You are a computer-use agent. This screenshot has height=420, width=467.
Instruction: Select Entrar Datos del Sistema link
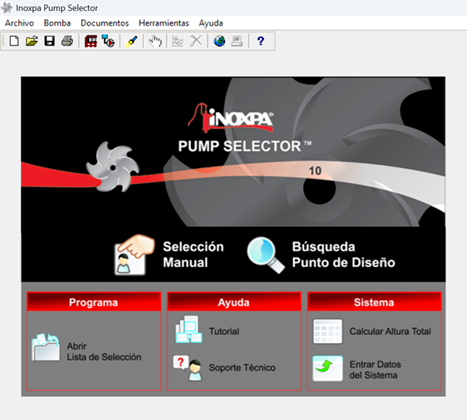375,370
